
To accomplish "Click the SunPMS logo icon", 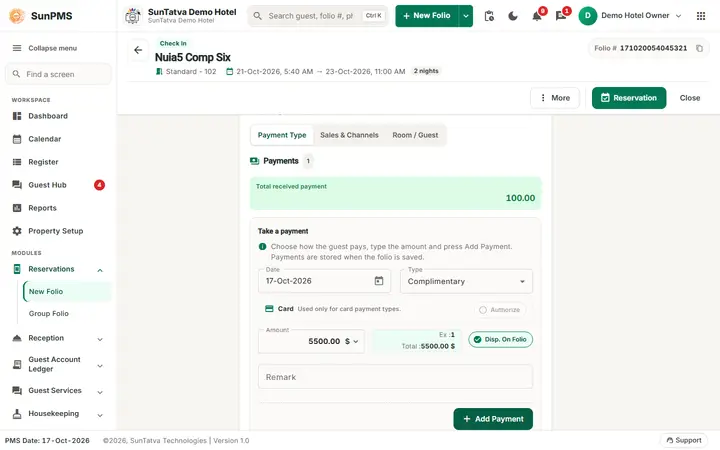I will coord(17,16).
